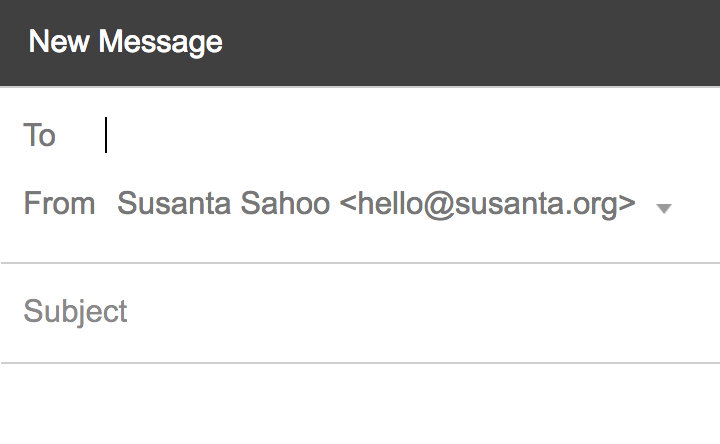Click the "New Message" heading text
720x444 pixels.
coord(125,43)
